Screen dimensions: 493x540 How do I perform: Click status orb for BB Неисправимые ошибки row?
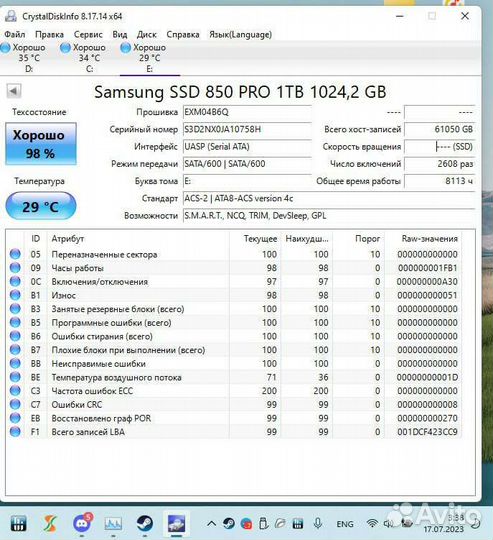[x=15, y=364]
